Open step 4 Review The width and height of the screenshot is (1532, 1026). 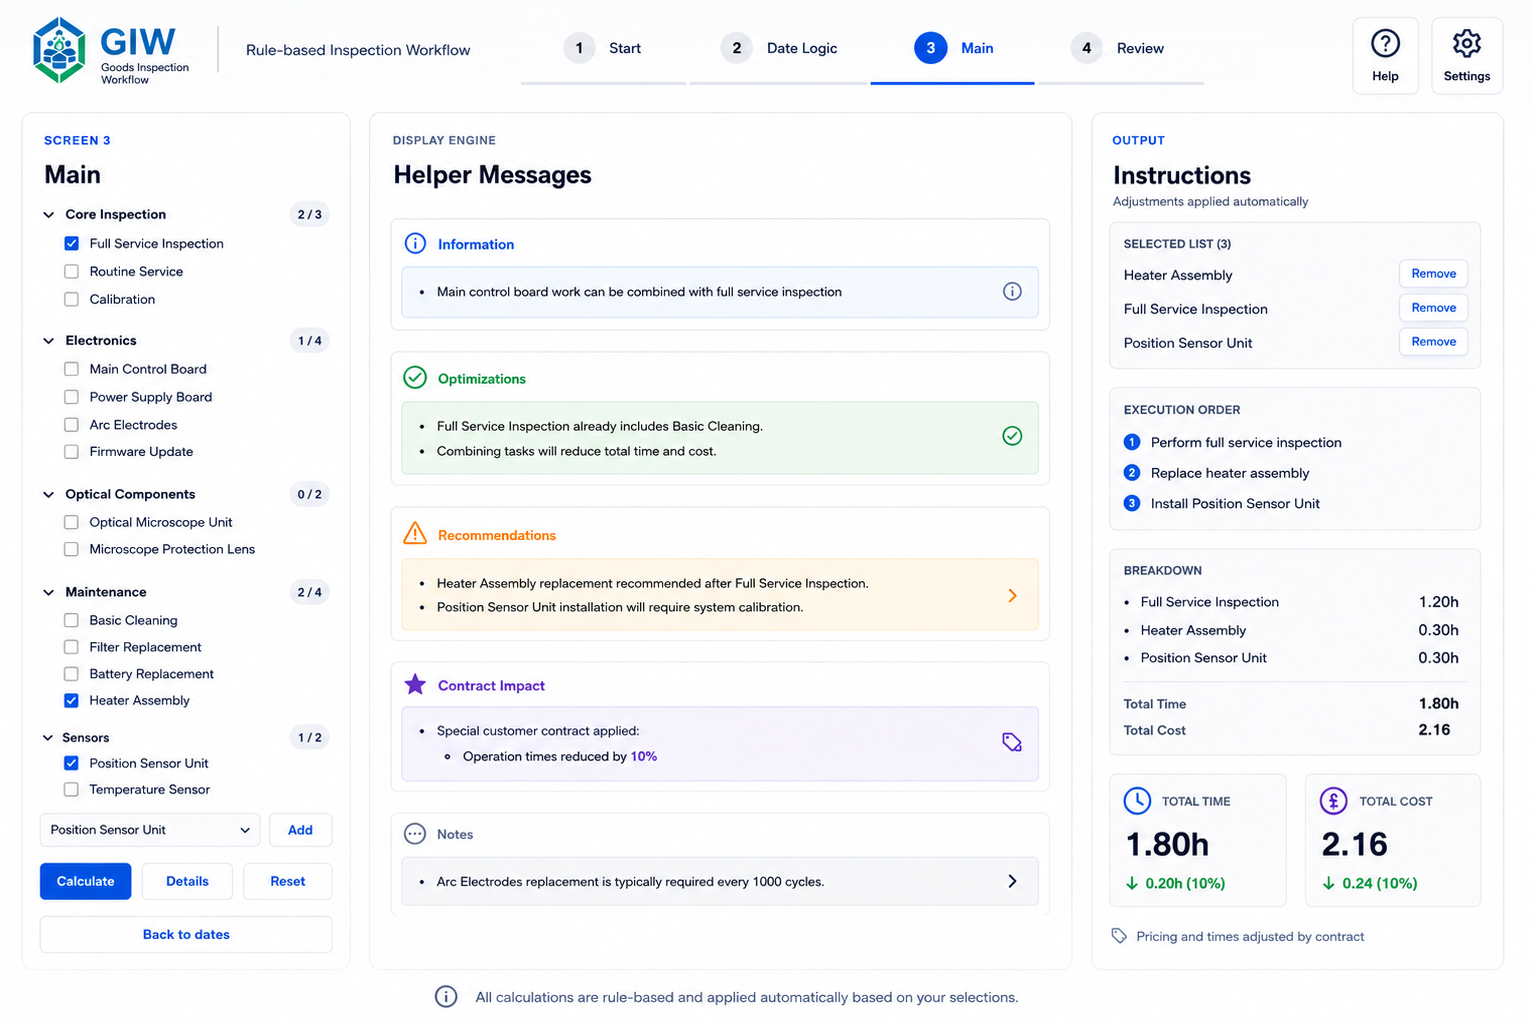(1117, 48)
